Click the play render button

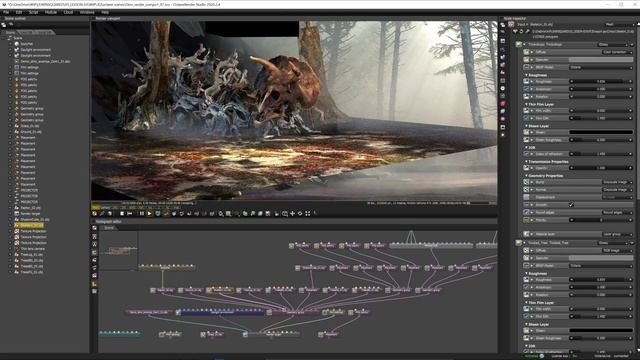pos(149,213)
